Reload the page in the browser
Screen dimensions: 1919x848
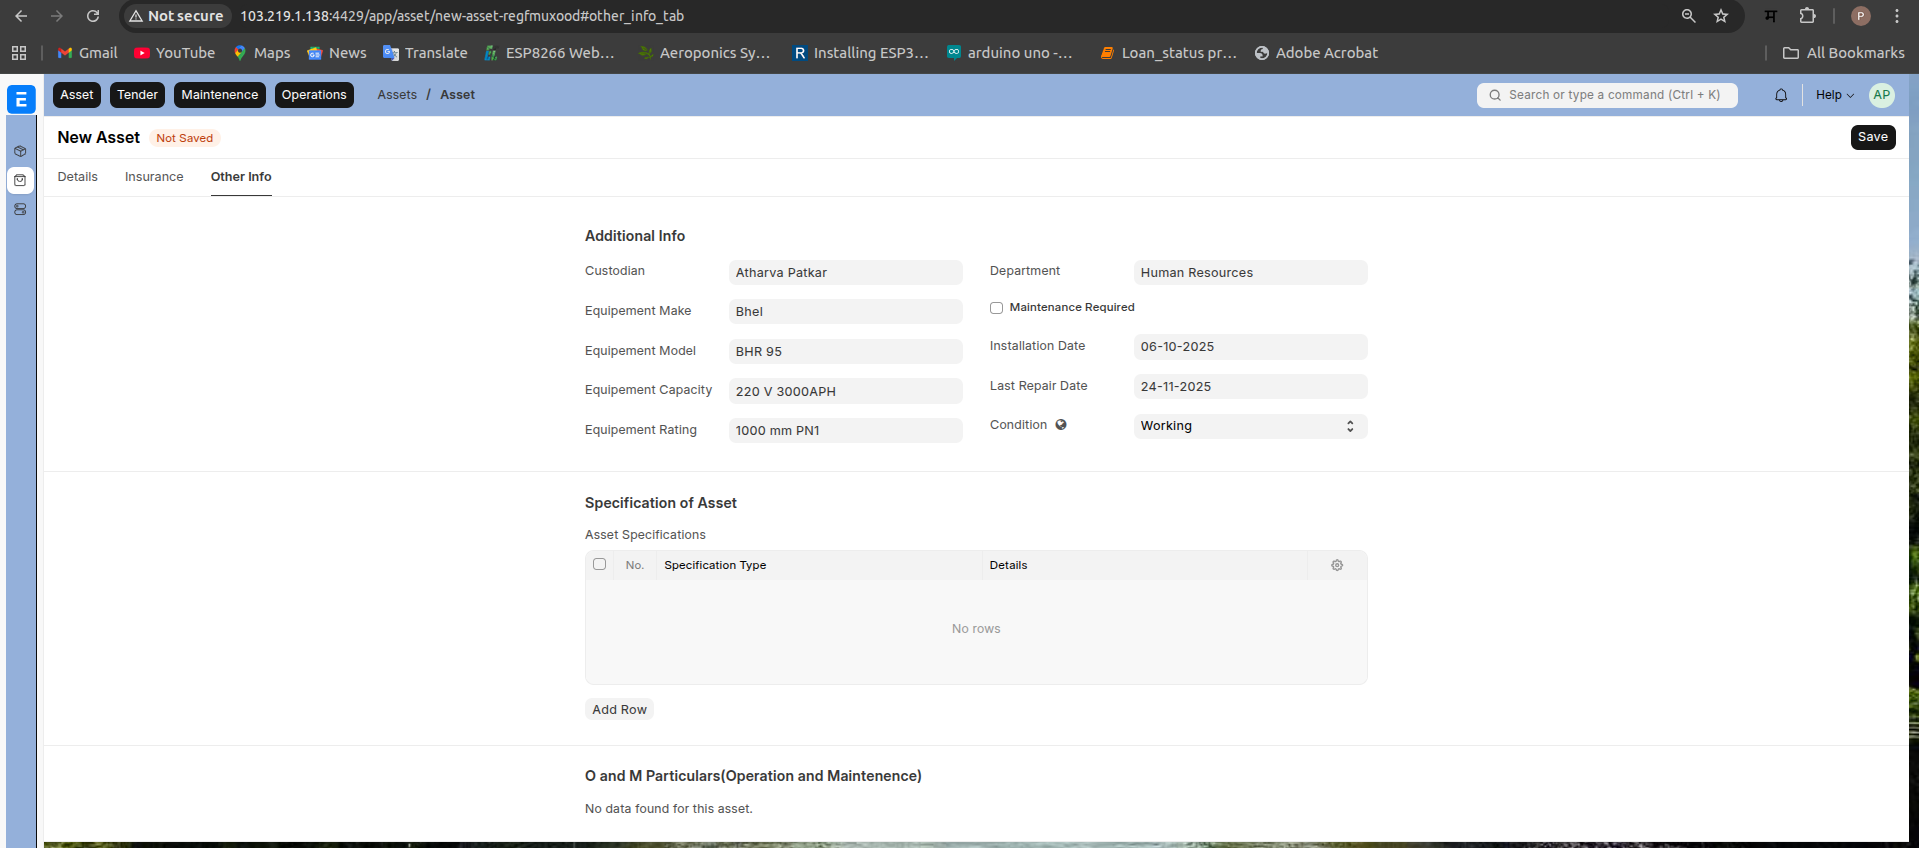click(x=93, y=16)
